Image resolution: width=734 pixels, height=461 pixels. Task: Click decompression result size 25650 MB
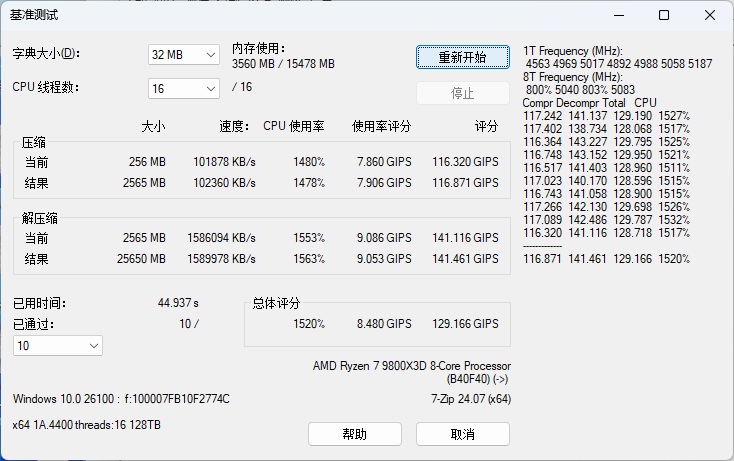[141, 259]
